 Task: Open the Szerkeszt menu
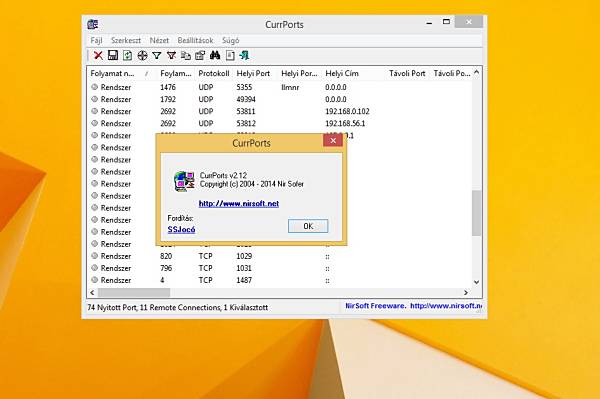126,41
